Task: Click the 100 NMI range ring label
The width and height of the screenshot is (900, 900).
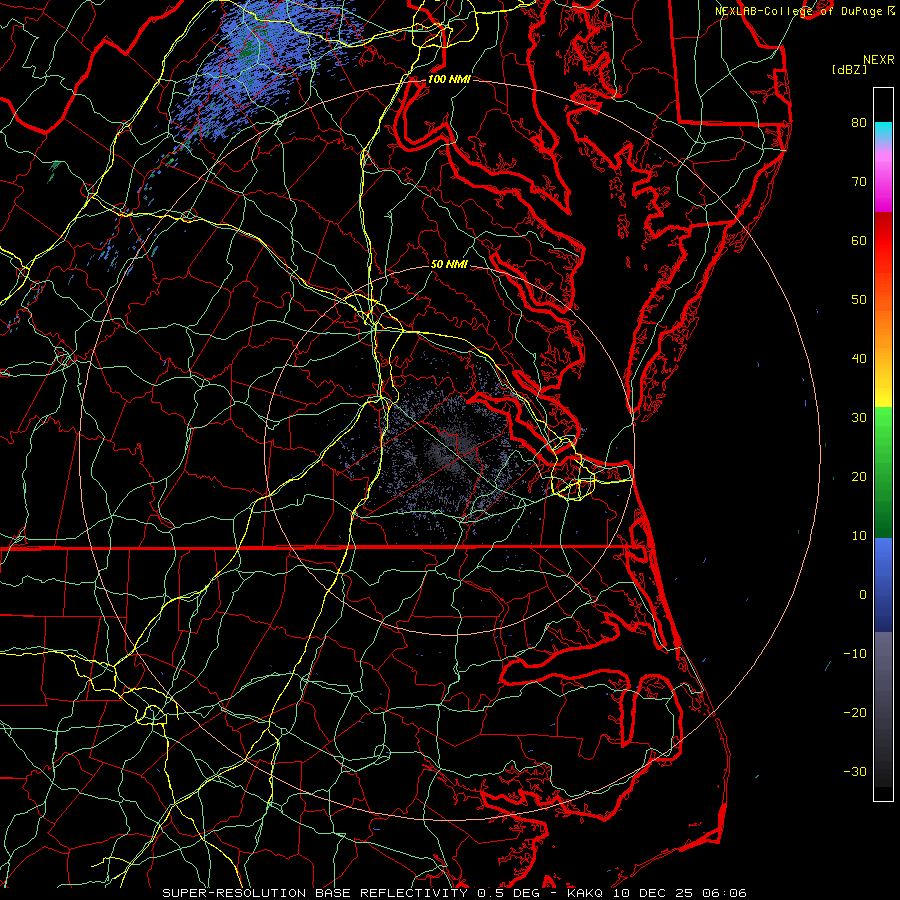Action: coord(449,79)
